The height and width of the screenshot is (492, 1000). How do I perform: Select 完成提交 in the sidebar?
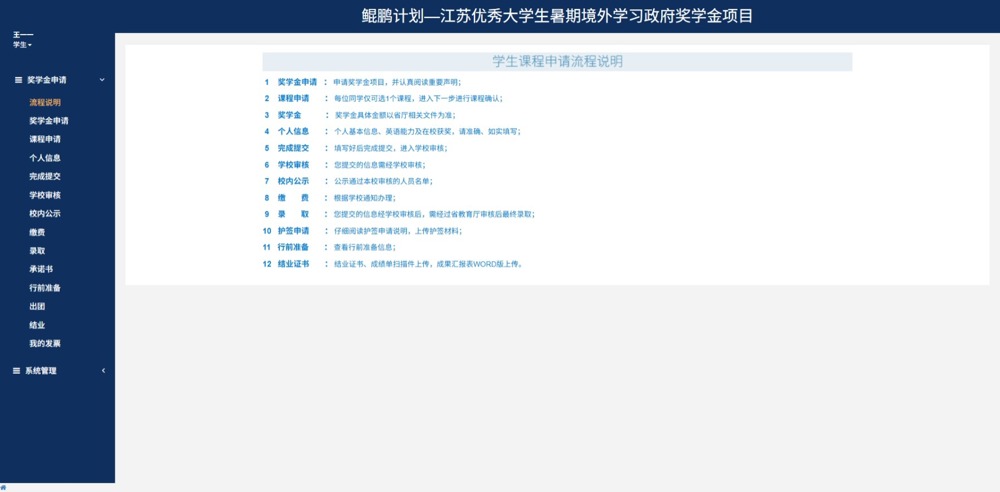[x=45, y=176]
